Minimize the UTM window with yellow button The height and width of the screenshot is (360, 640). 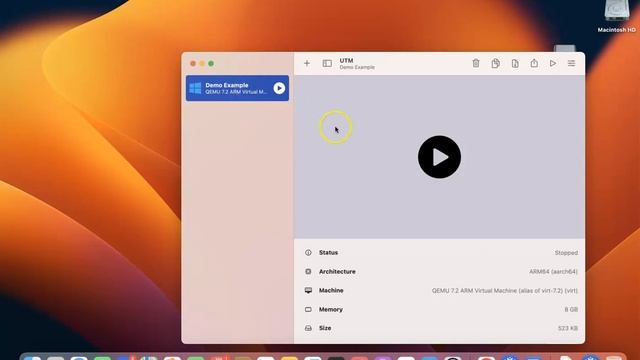pos(202,64)
